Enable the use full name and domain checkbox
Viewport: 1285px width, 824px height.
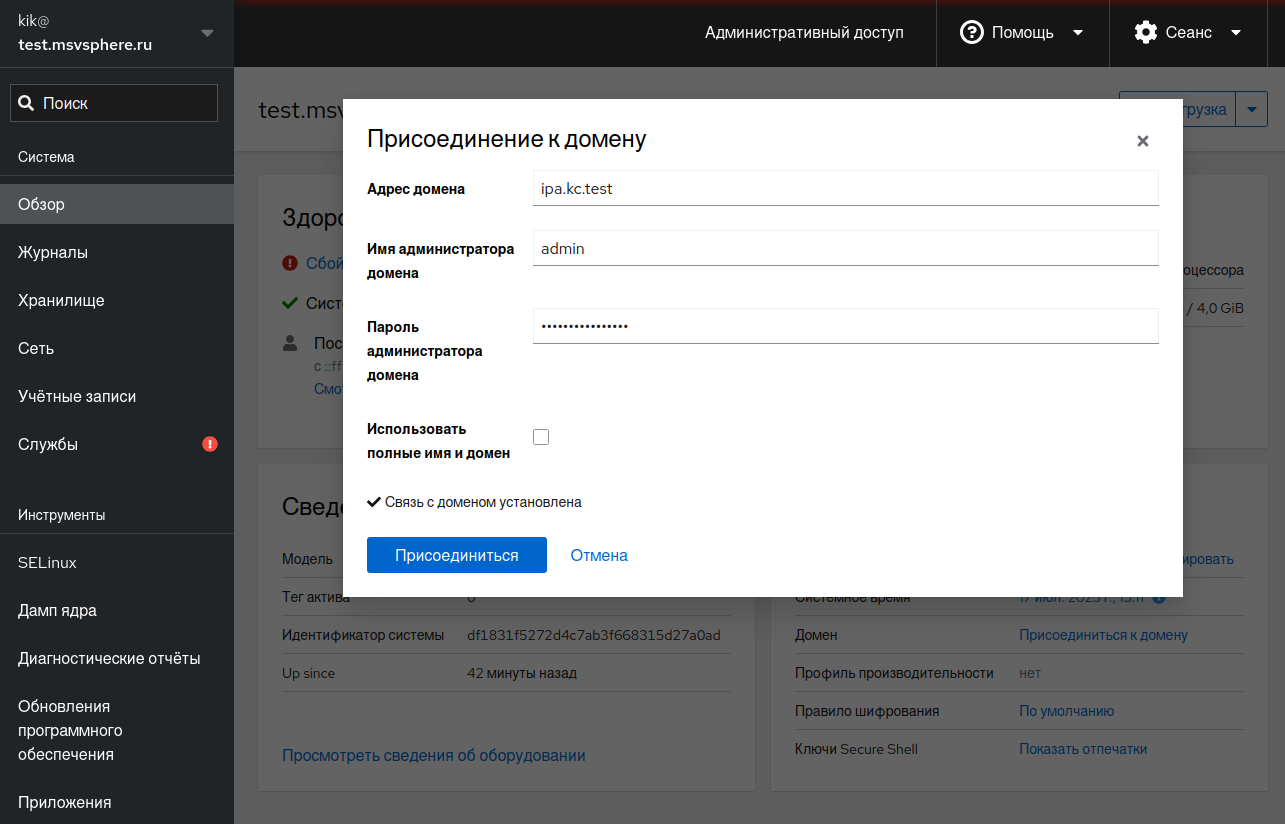(541, 437)
